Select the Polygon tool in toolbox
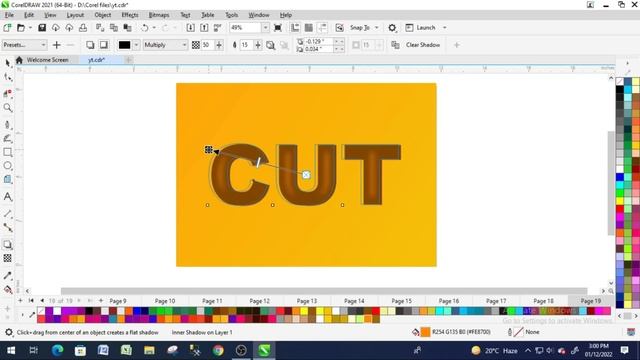Viewport: 640px width, 360px height. (x=7, y=180)
